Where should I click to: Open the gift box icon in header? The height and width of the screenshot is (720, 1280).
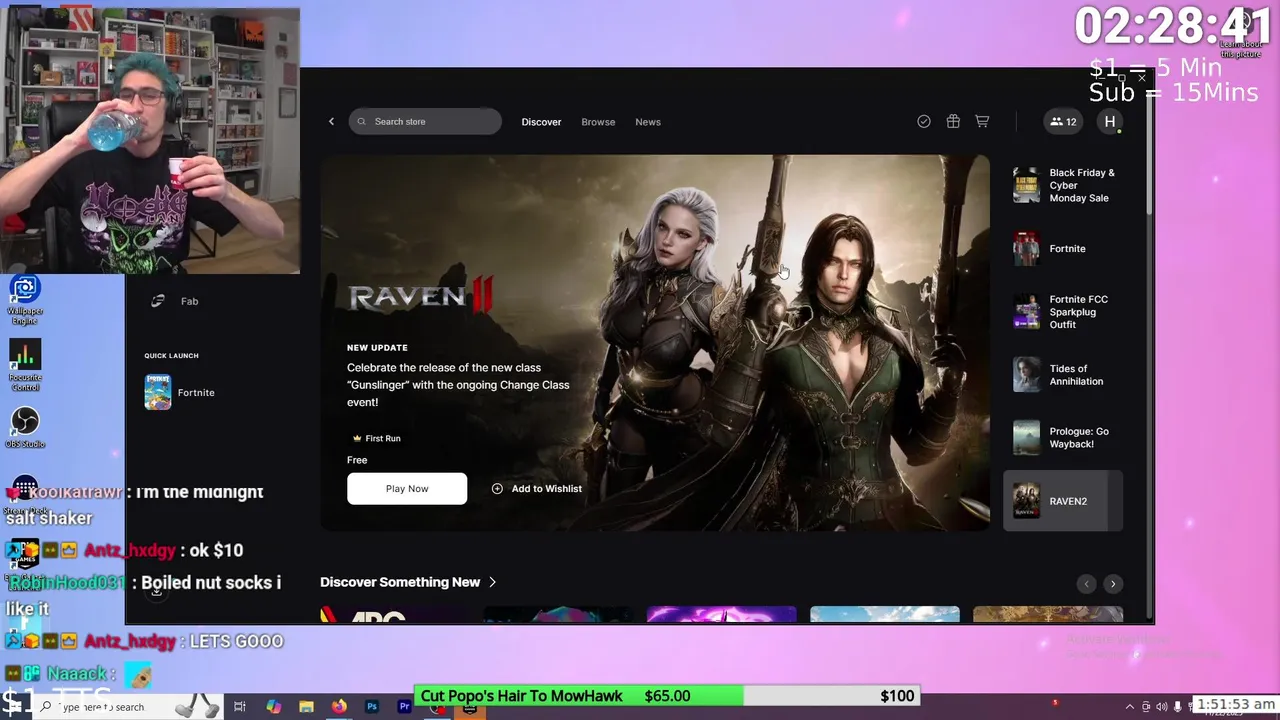pos(953,121)
